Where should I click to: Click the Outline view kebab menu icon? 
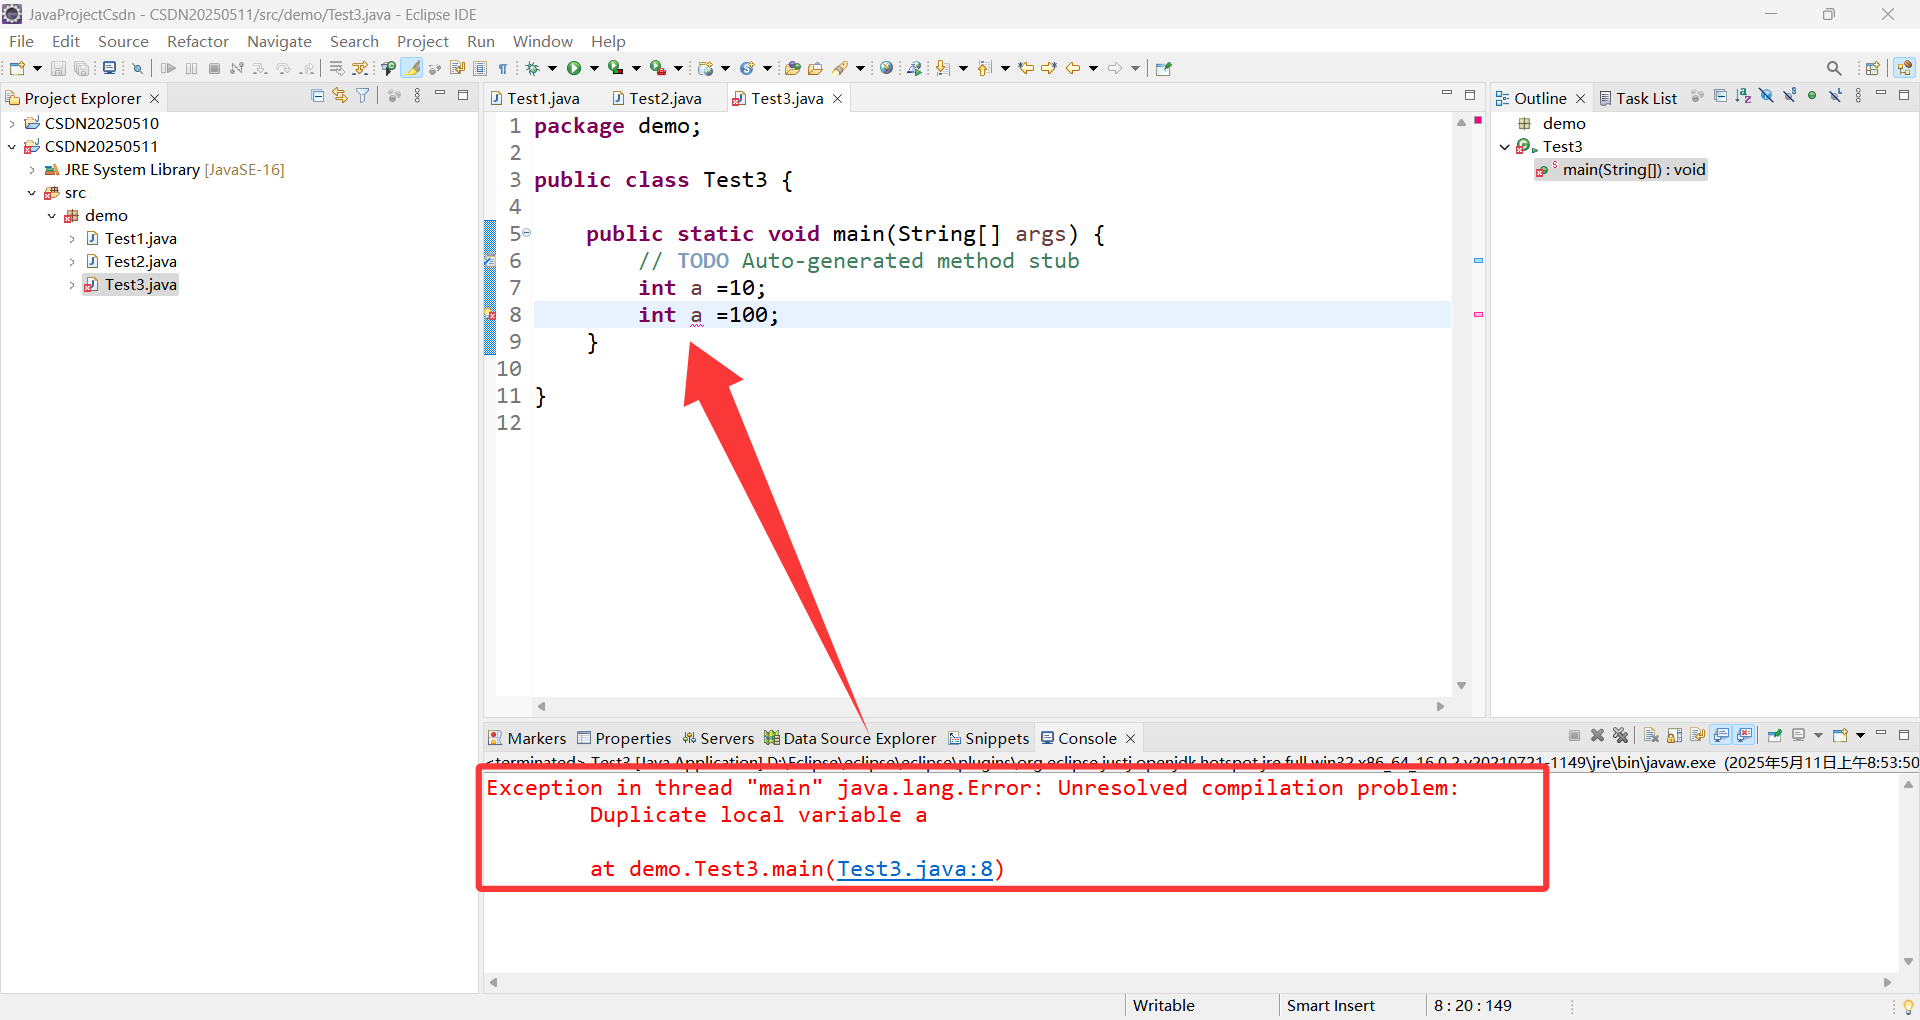coord(1858,96)
